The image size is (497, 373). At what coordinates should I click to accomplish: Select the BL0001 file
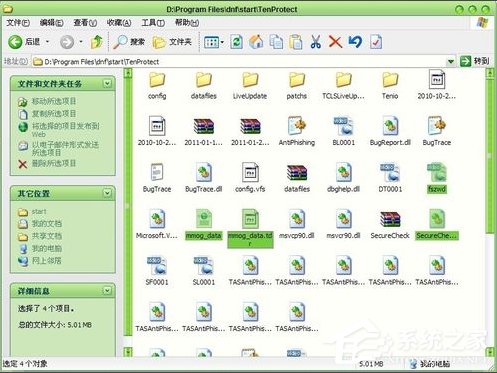coord(343,131)
